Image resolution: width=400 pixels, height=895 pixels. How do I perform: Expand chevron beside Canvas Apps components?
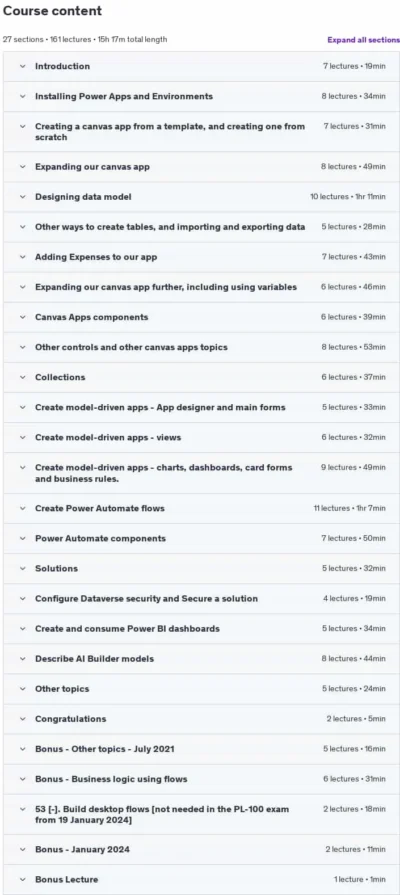point(23,317)
